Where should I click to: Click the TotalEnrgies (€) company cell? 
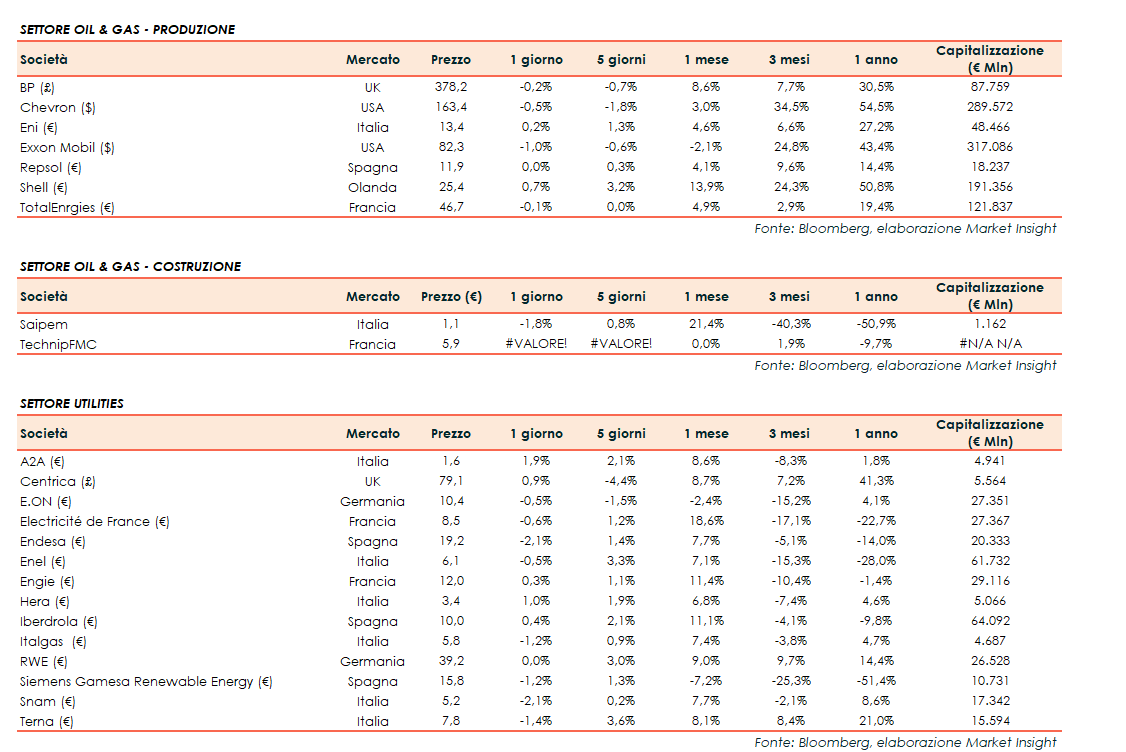pyautogui.click(x=67, y=207)
